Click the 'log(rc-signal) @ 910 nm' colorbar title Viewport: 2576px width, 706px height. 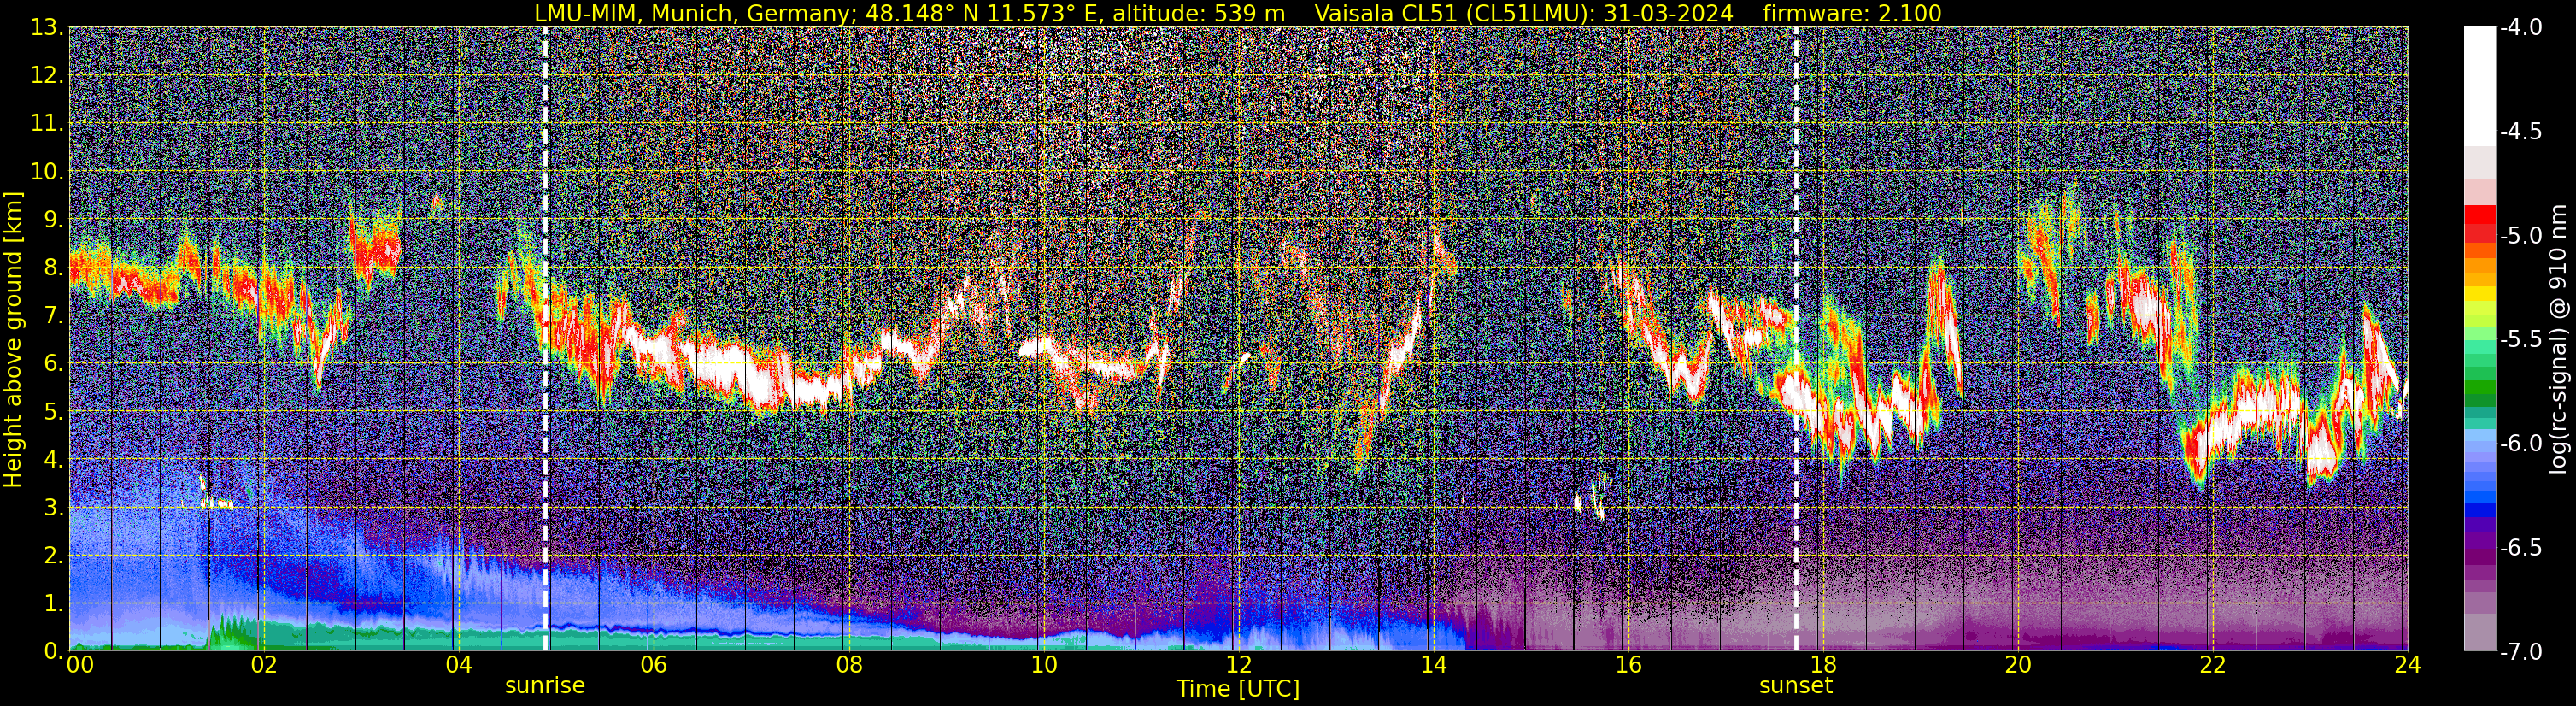[x=2558, y=339]
